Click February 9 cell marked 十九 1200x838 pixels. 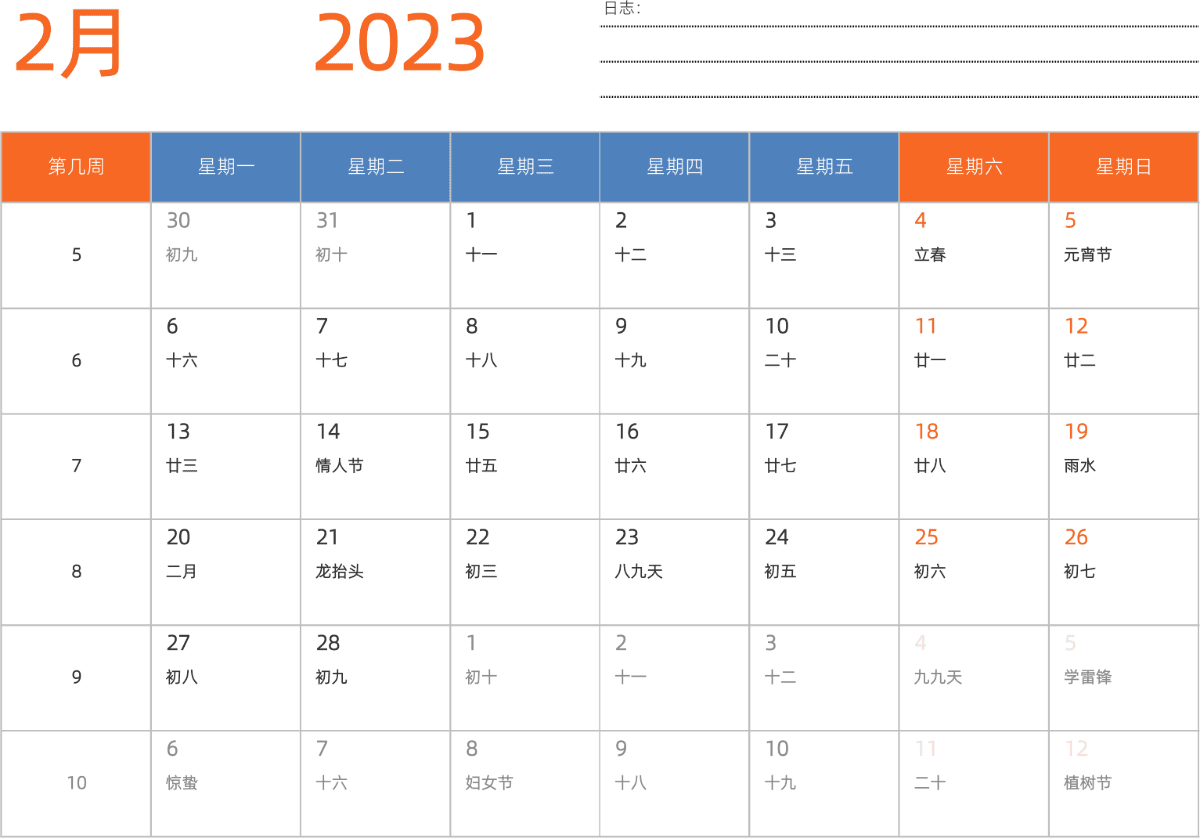point(675,361)
